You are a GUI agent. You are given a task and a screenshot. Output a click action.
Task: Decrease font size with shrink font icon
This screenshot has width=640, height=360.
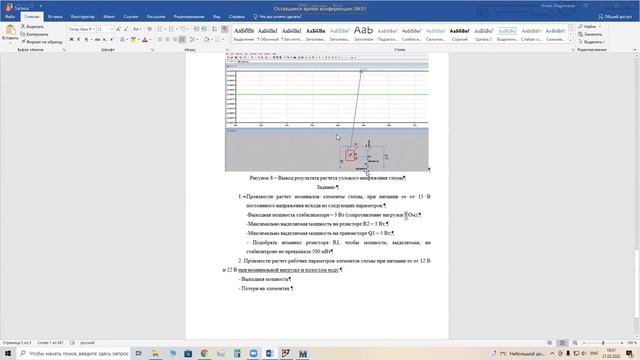126,29
